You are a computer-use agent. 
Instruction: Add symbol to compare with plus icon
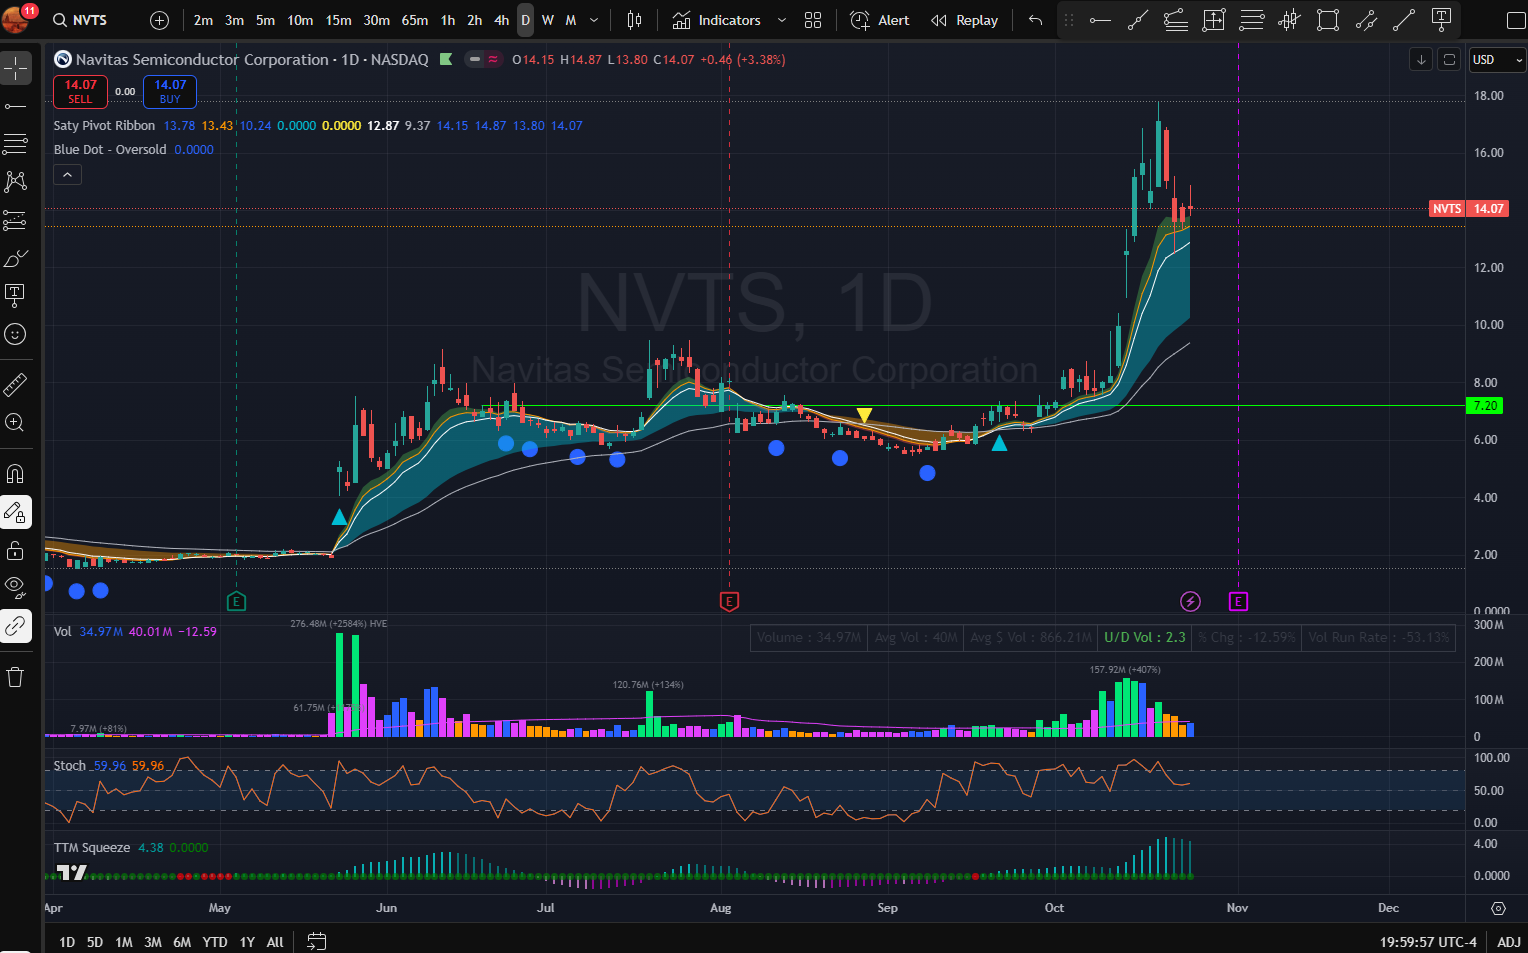pyautogui.click(x=159, y=20)
